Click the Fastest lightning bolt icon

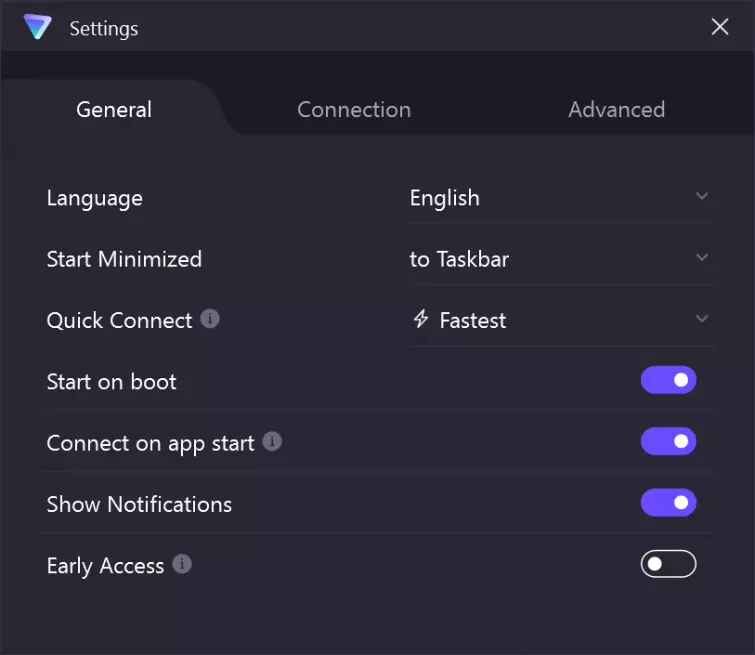tap(421, 319)
